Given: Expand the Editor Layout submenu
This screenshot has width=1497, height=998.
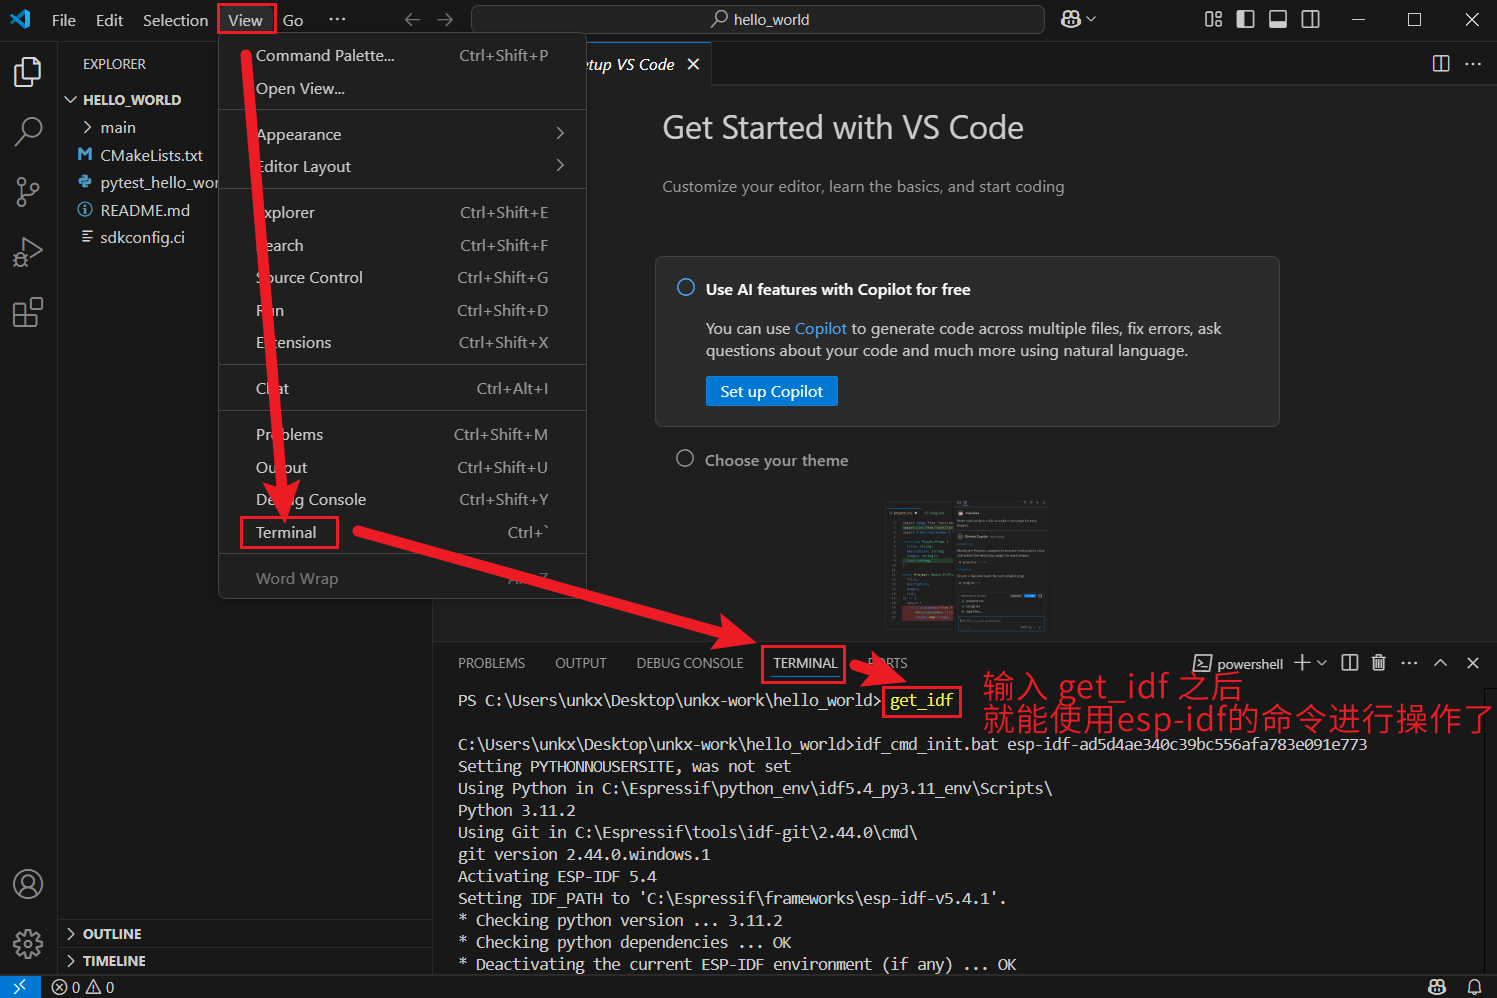Looking at the screenshot, I should click(304, 166).
